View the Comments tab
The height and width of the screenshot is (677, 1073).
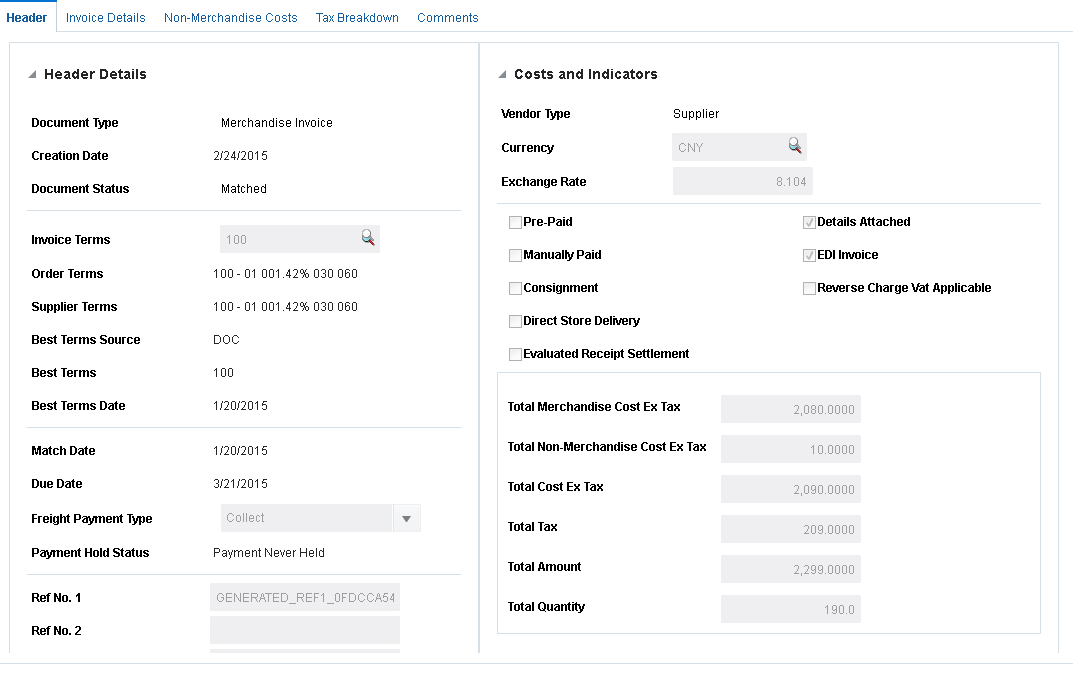[447, 17]
